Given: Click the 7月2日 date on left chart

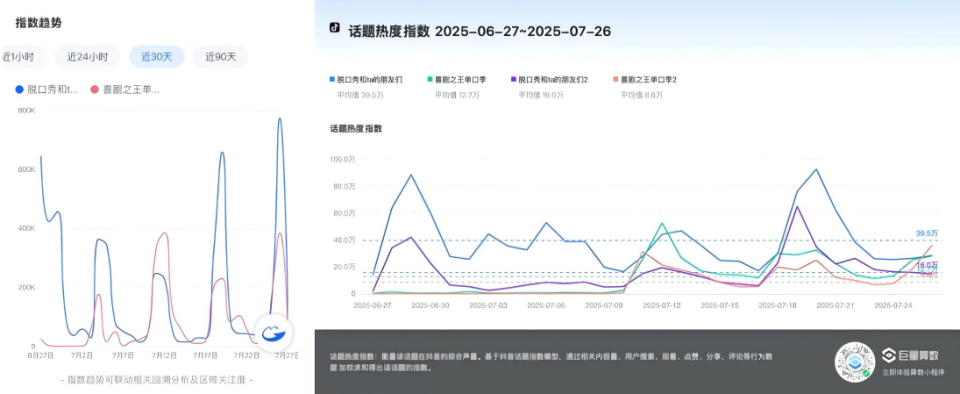Looking at the screenshot, I should coord(81,354).
